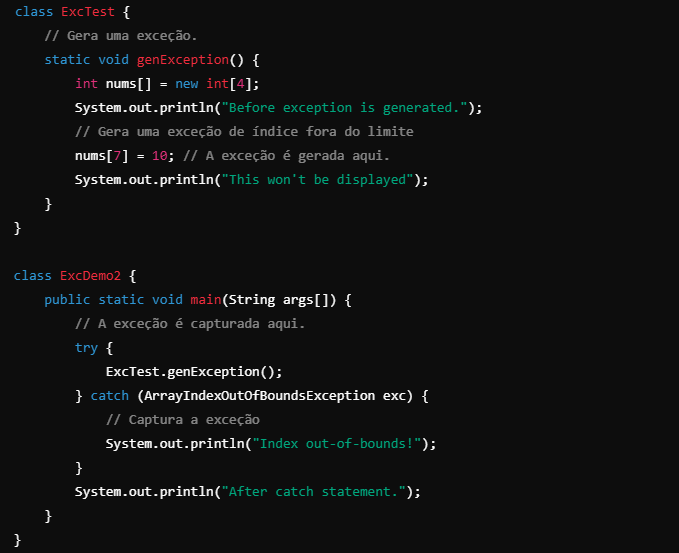Click the try keyword
Image resolution: width=679 pixels, height=553 pixels.
[x=86, y=348]
